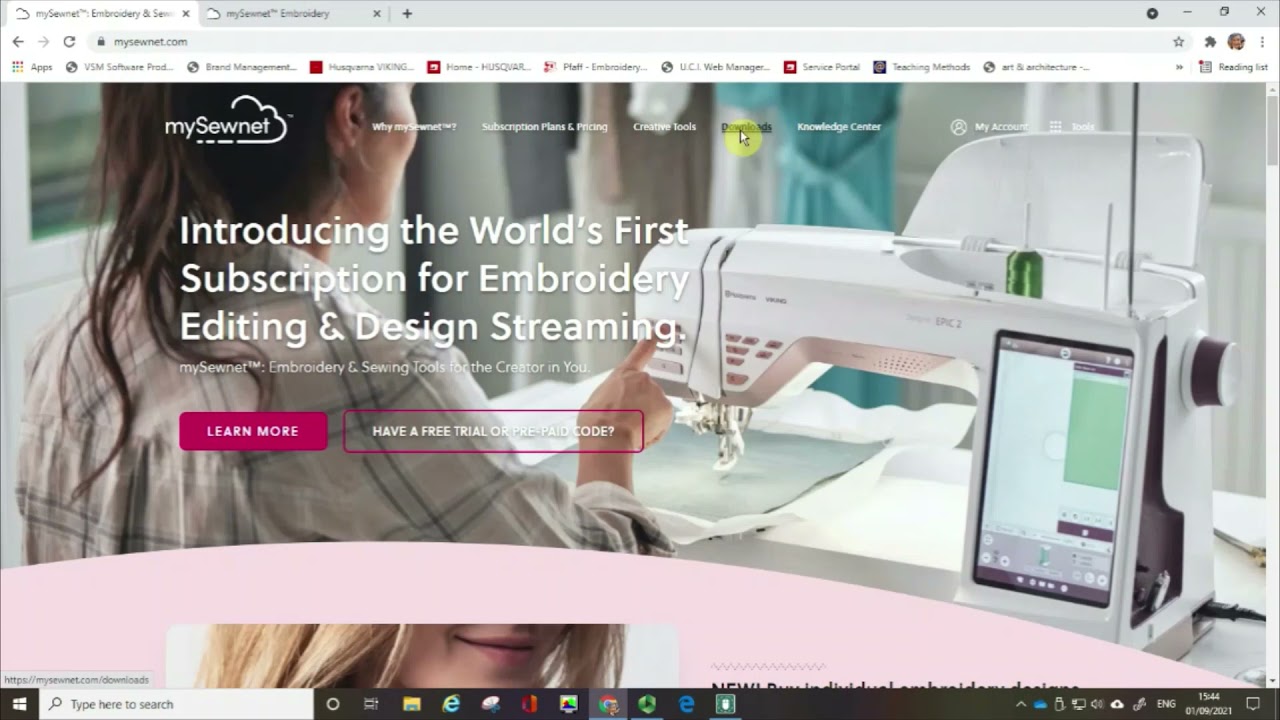1280x720 pixels.
Task: Go back to the previous page
Action: 18,41
